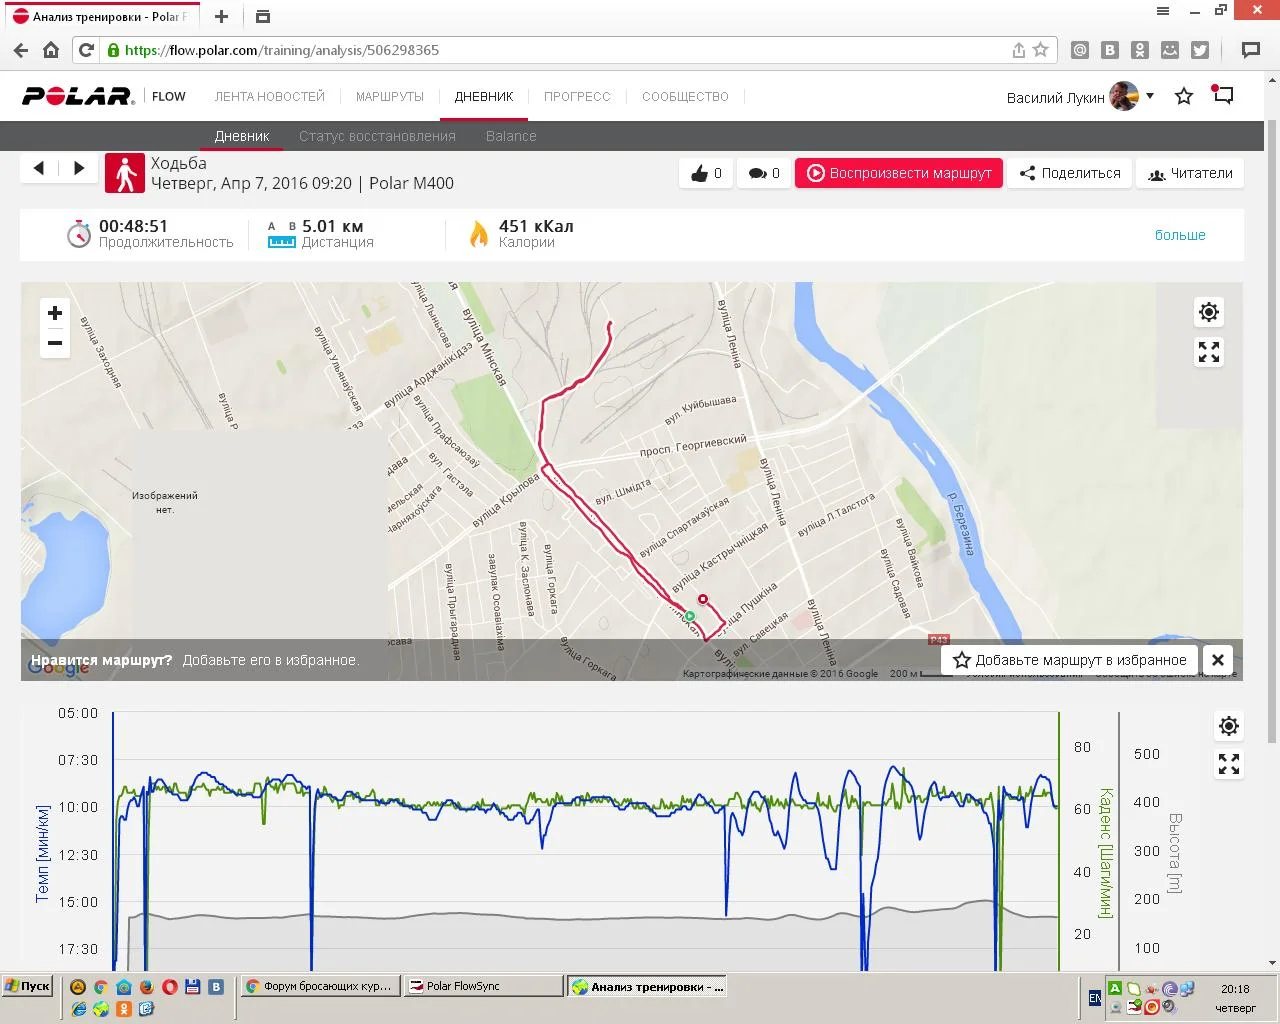Screen dimensions: 1280x1024
Task: Open the Маршруты menu
Action: coord(390,97)
